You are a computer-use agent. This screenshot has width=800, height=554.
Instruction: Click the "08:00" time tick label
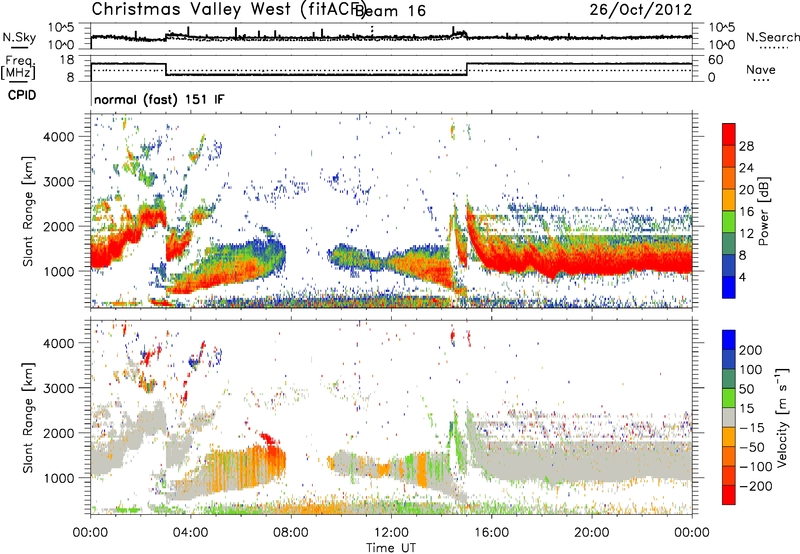[x=291, y=533]
